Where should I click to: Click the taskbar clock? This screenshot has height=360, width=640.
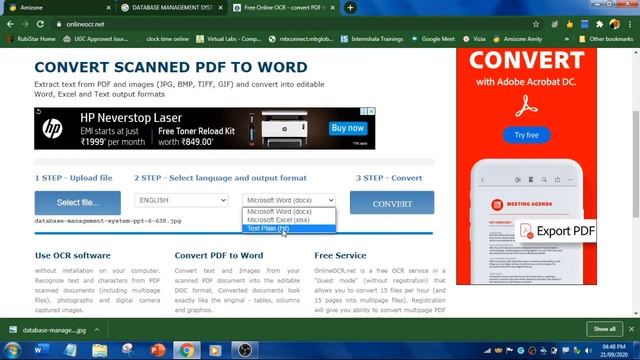click(614, 351)
